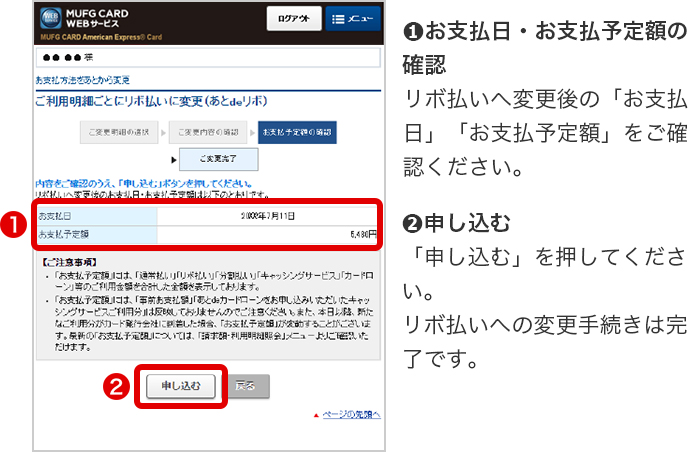
Task: Click the red number 1 marker
Action: [x=14, y=223]
